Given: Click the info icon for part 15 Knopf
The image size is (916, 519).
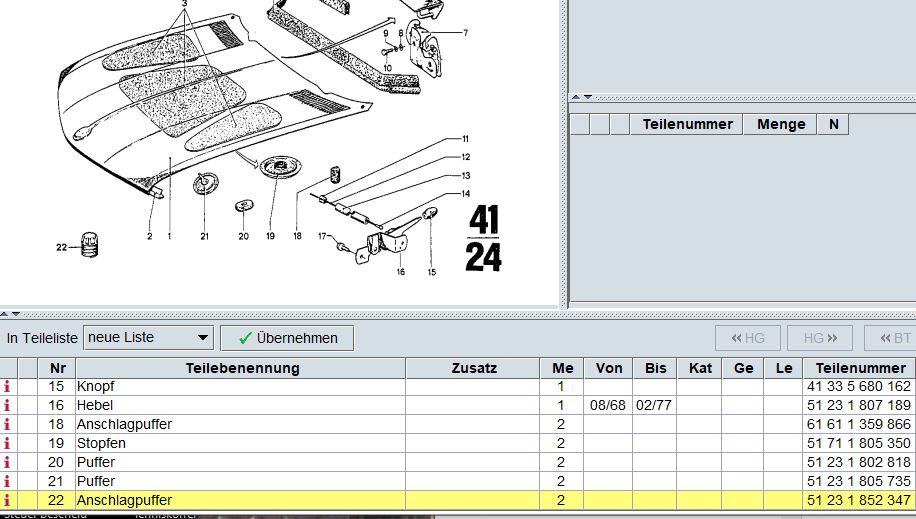Looking at the screenshot, I should [9, 386].
